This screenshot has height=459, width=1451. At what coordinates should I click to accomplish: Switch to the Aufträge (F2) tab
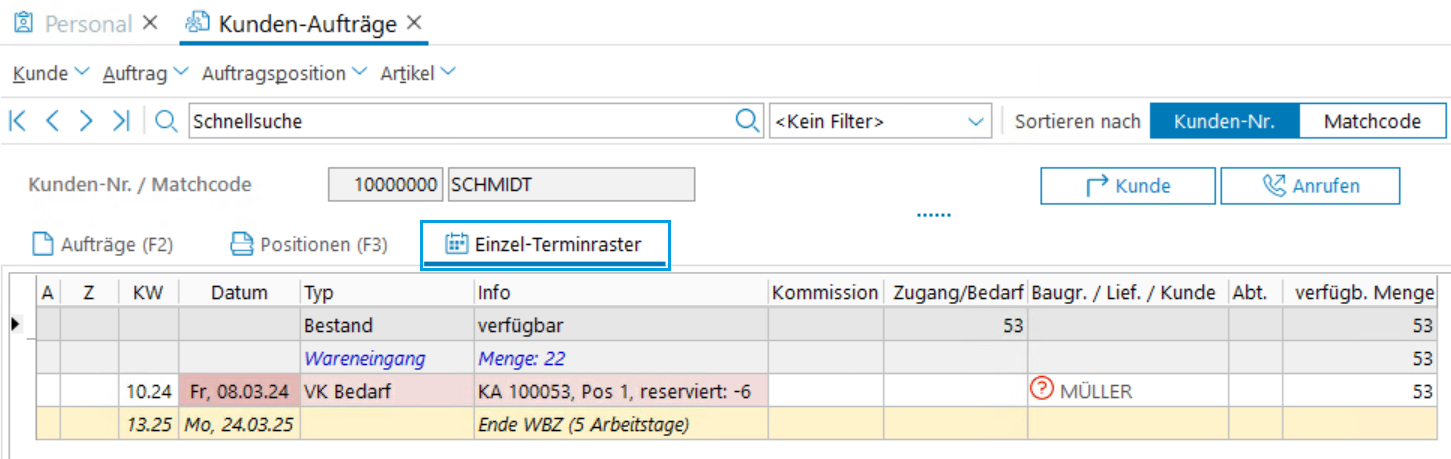click(x=103, y=244)
